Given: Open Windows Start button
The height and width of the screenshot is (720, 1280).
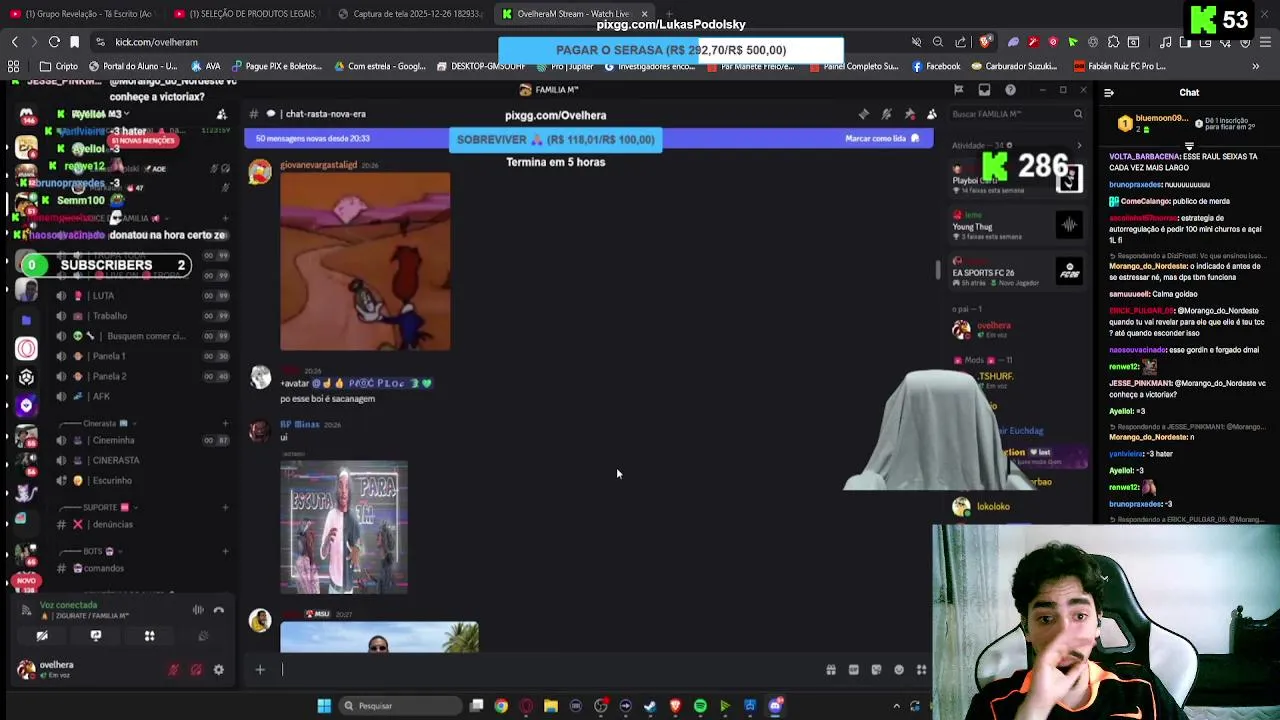Looking at the screenshot, I should point(324,706).
